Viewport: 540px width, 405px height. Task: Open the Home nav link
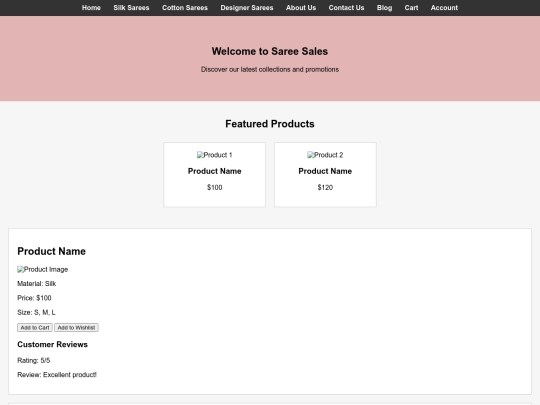[91, 8]
